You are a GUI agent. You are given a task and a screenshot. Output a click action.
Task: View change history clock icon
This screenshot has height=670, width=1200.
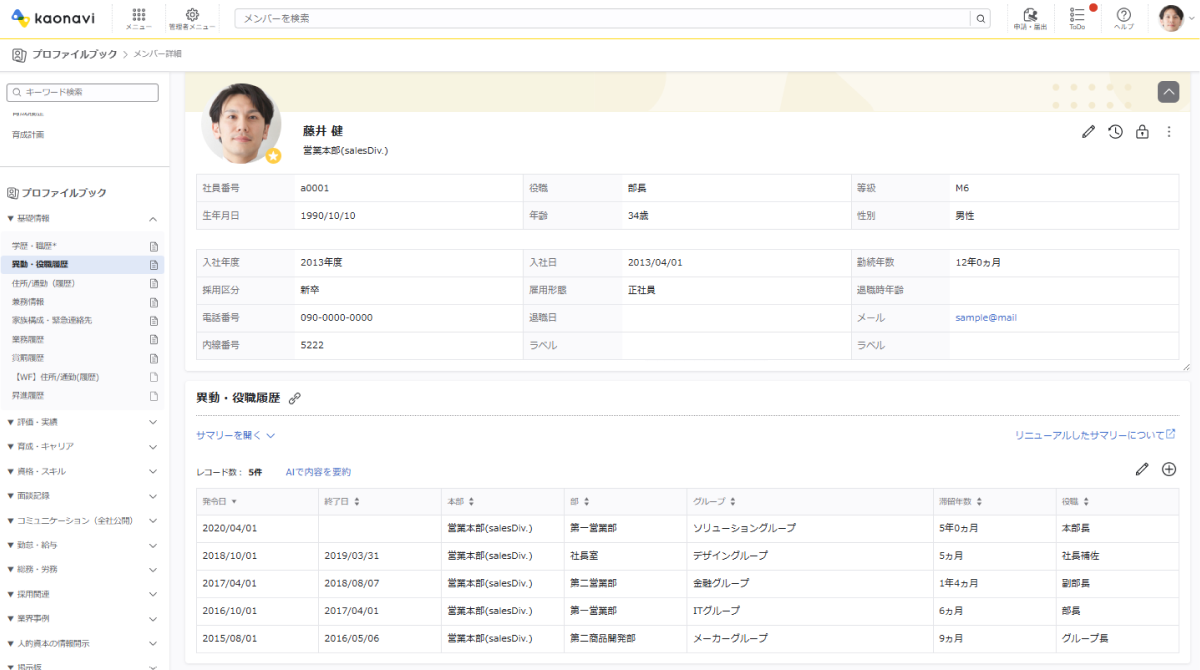point(1115,132)
